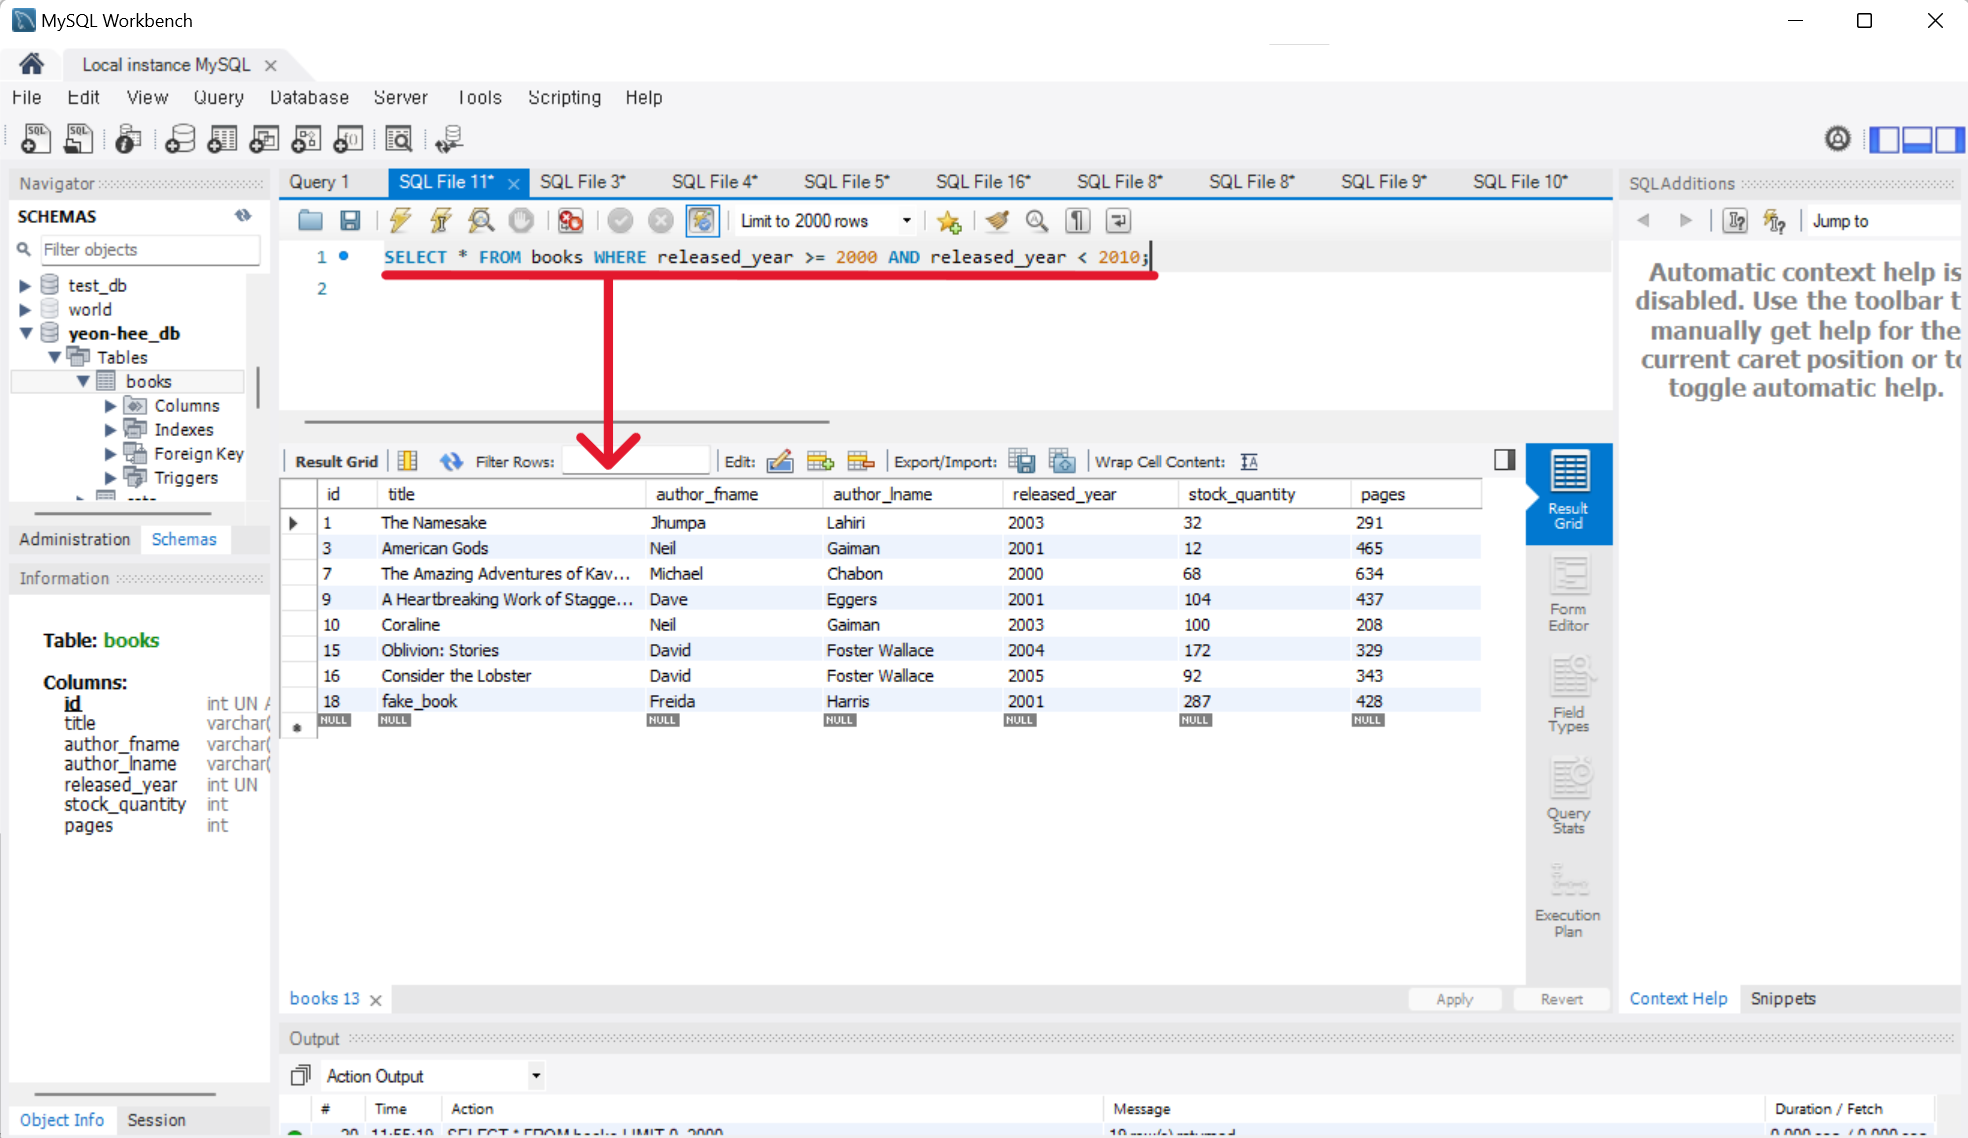This screenshot has width=1968, height=1138.
Task: Toggle wrap cell content icon
Action: [x=1249, y=461]
